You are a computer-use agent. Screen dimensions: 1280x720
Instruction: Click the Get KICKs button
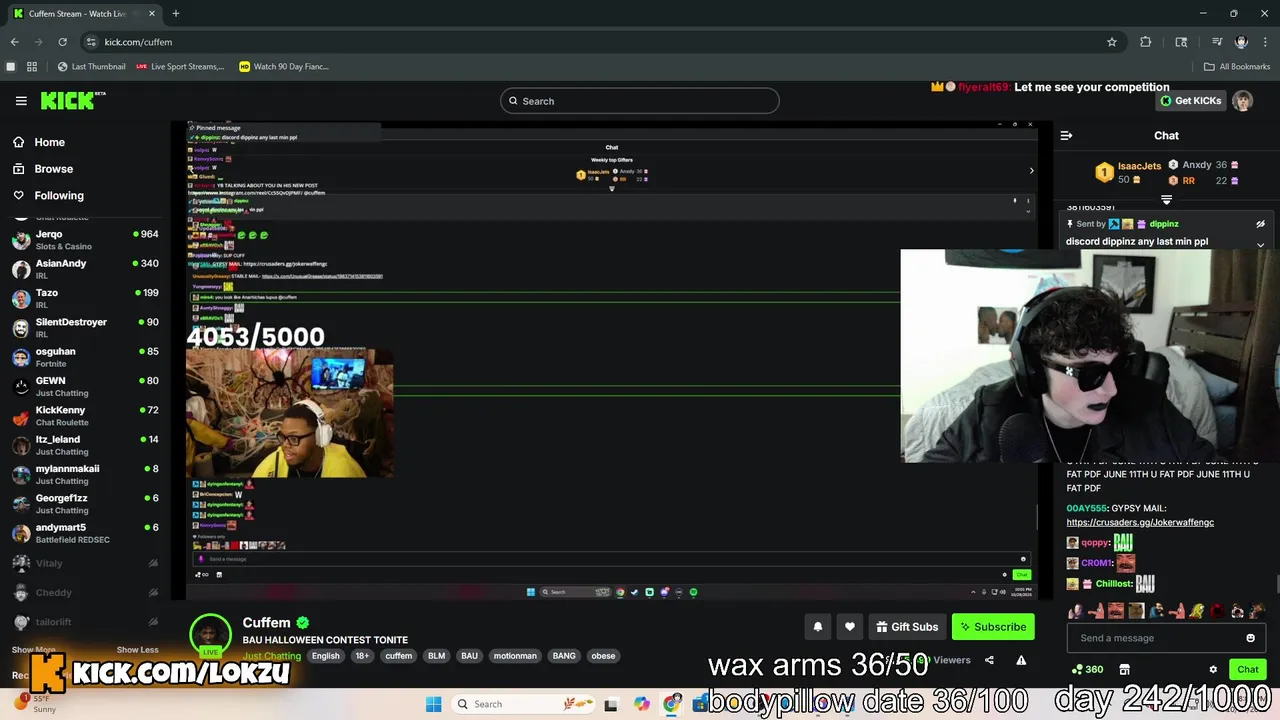(1190, 101)
